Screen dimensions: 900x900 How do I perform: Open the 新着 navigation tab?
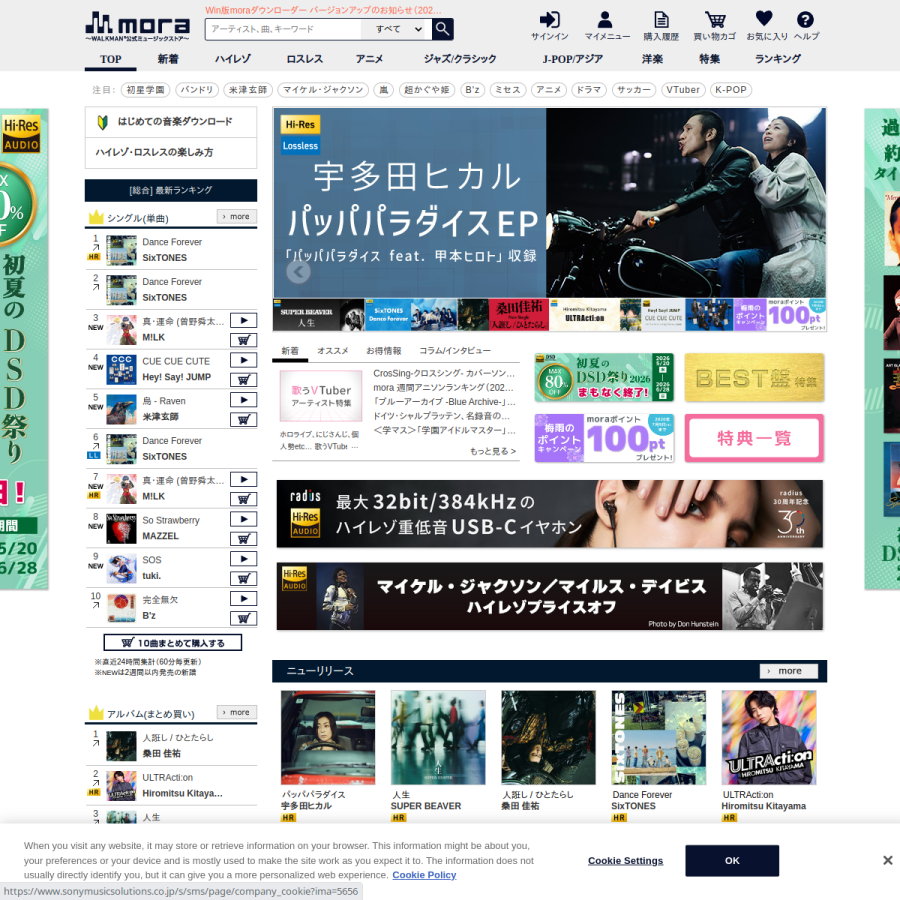168,59
